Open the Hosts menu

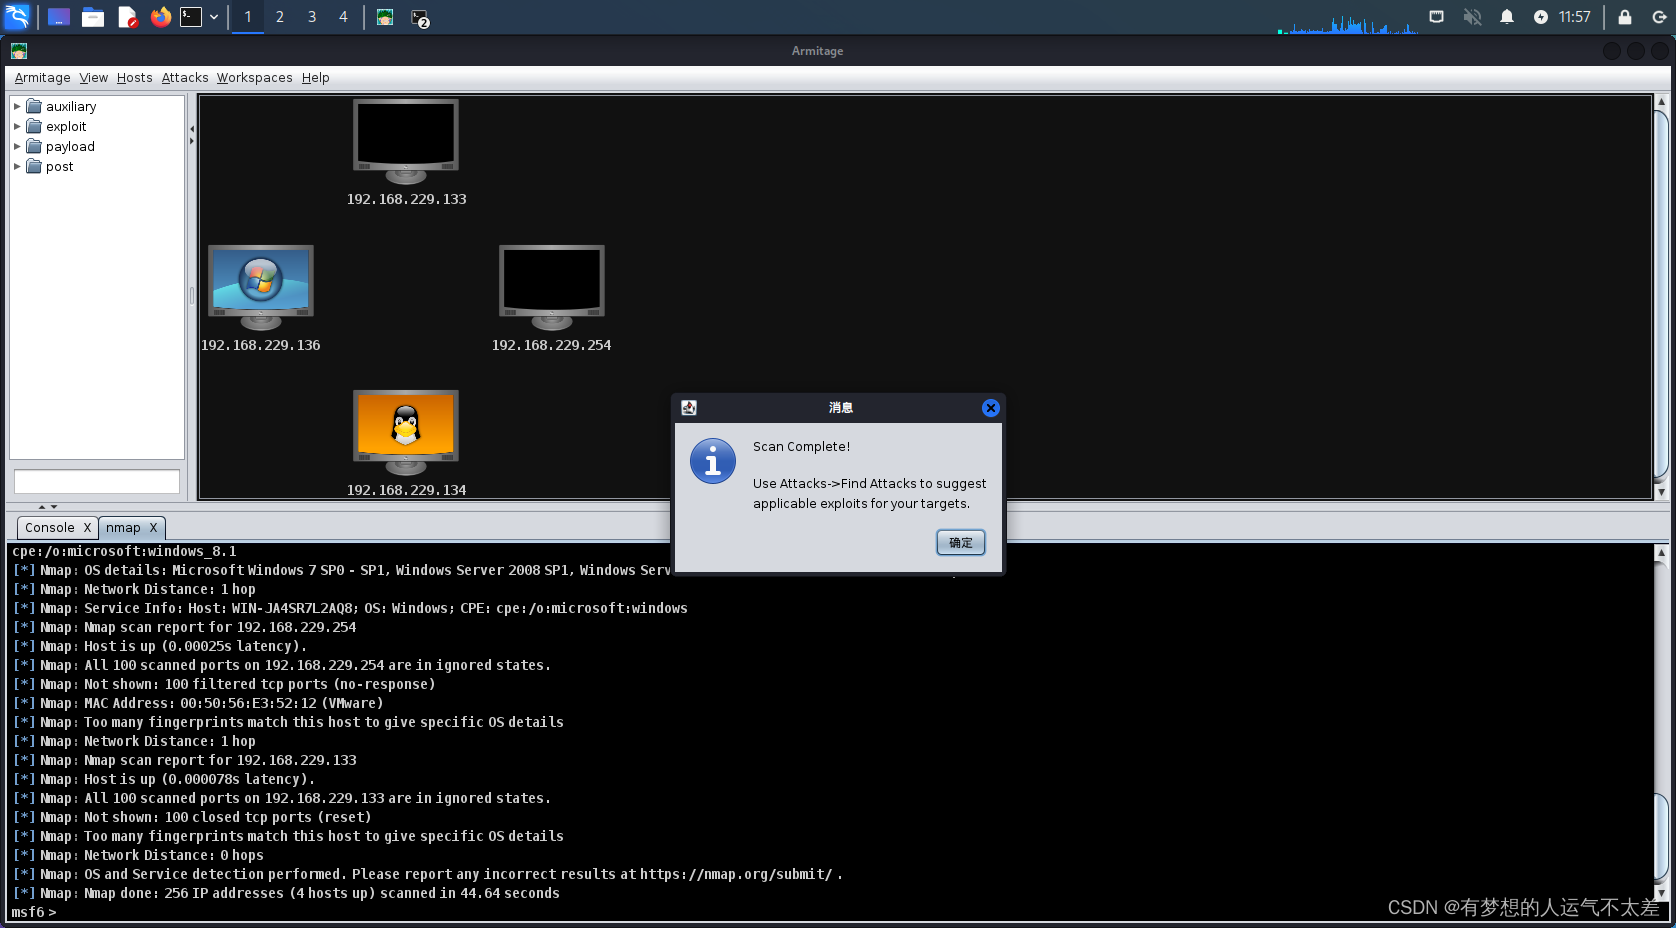[135, 78]
